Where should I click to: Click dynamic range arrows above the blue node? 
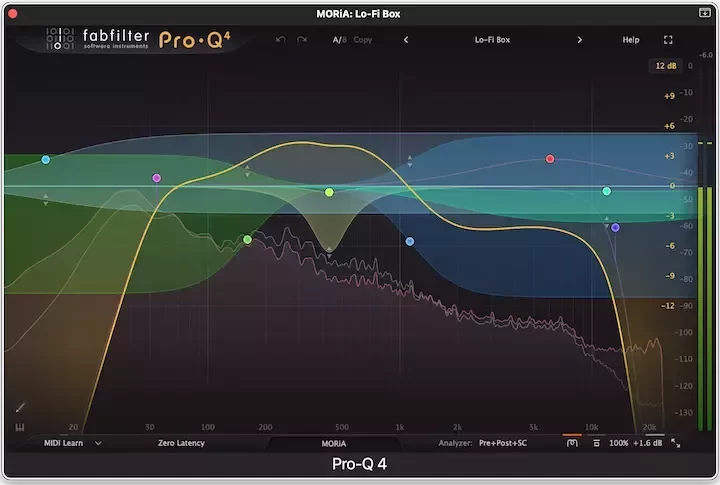(410, 161)
